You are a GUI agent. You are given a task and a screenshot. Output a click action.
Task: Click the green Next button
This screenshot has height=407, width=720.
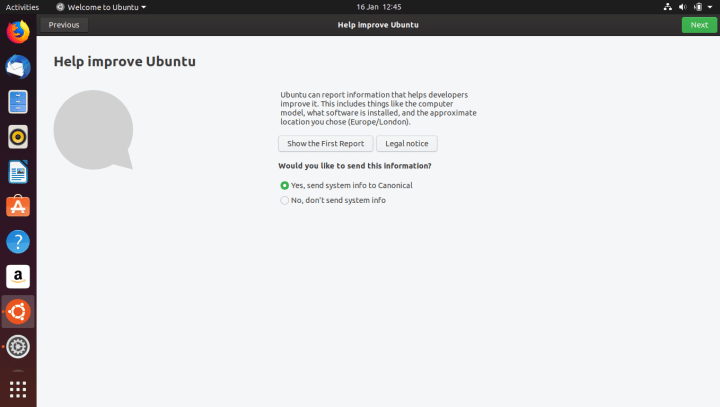click(699, 25)
